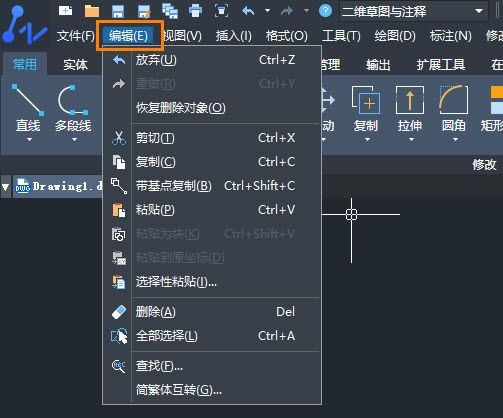
Task: Click the triangle left of drawing tabs
Action: pyautogui.click(x=5, y=187)
